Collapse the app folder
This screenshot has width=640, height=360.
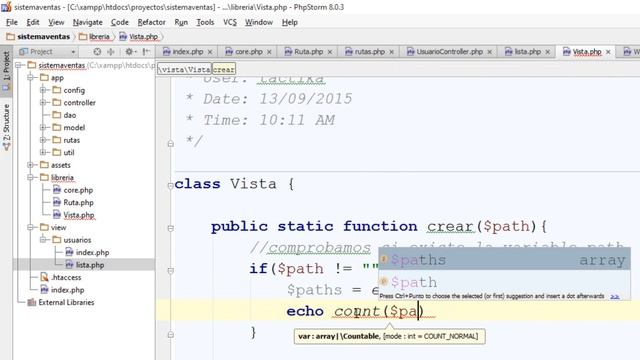(31, 78)
